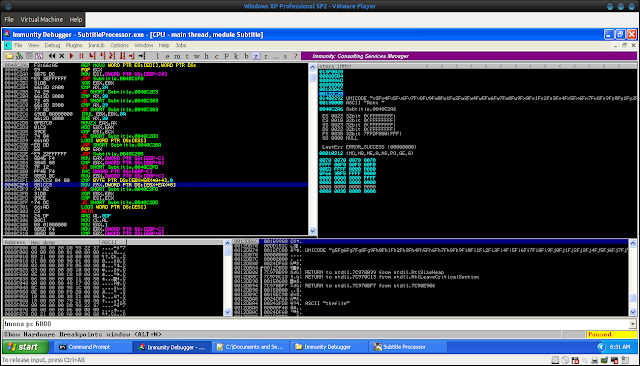The image size is (640, 366).
Task: Open VMware Player Virtual Machine menu
Action: coord(42,19)
